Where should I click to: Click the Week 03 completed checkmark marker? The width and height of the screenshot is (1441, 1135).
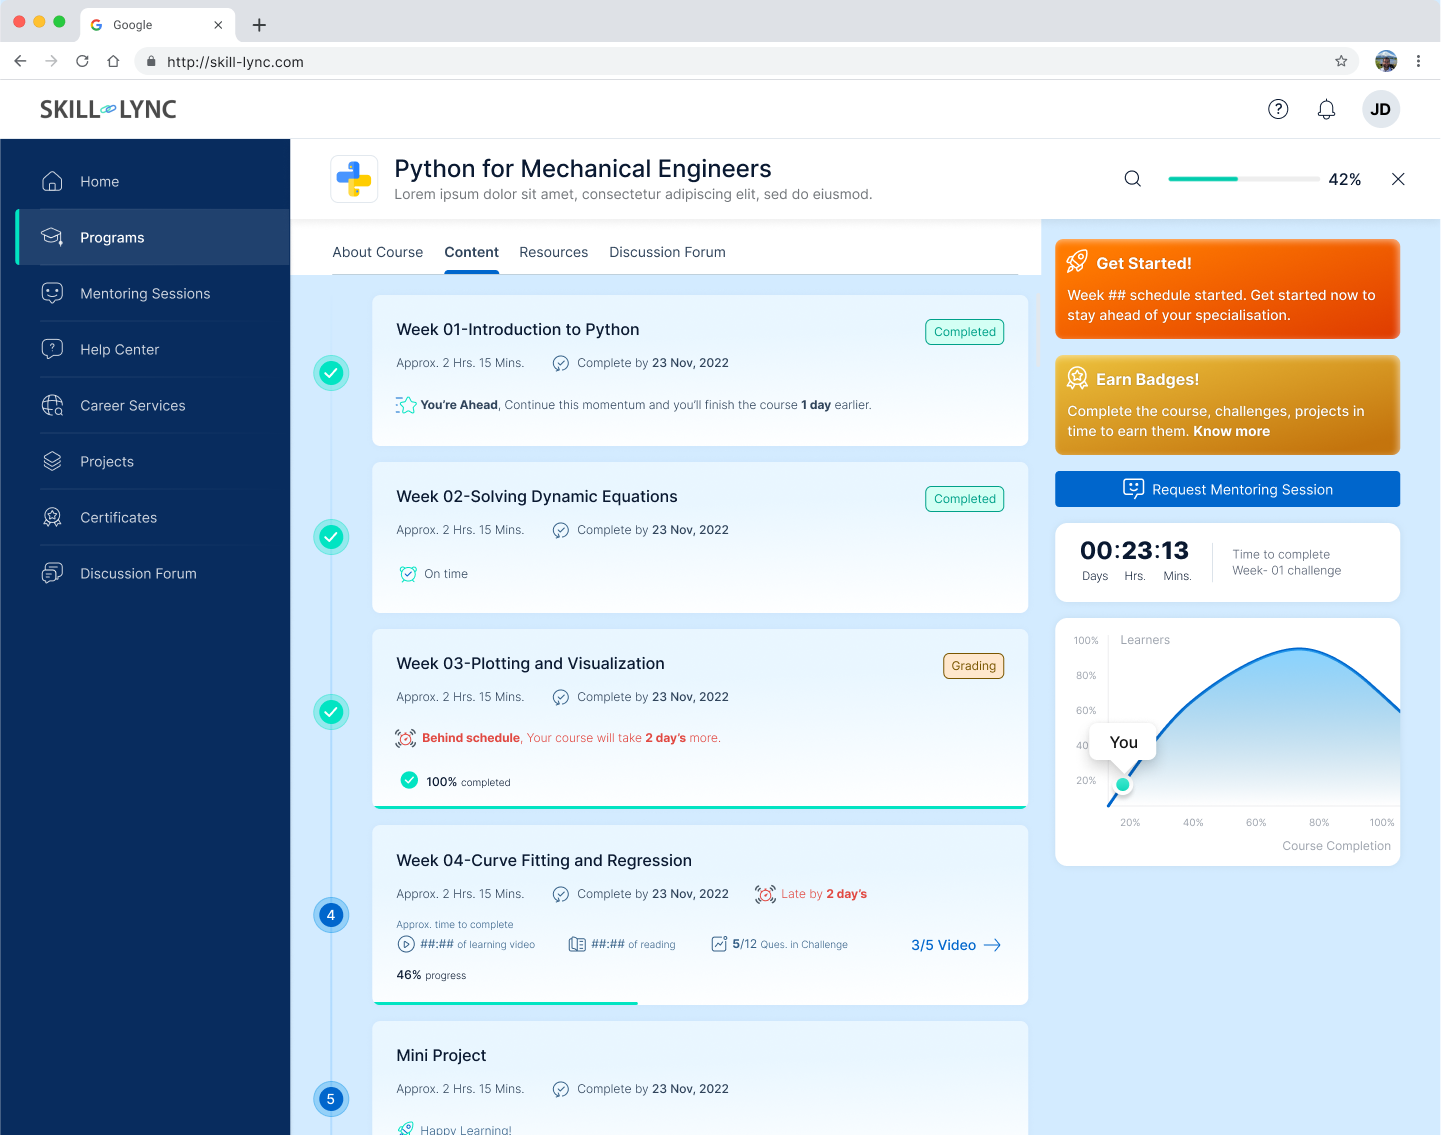pyautogui.click(x=331, y=712)
